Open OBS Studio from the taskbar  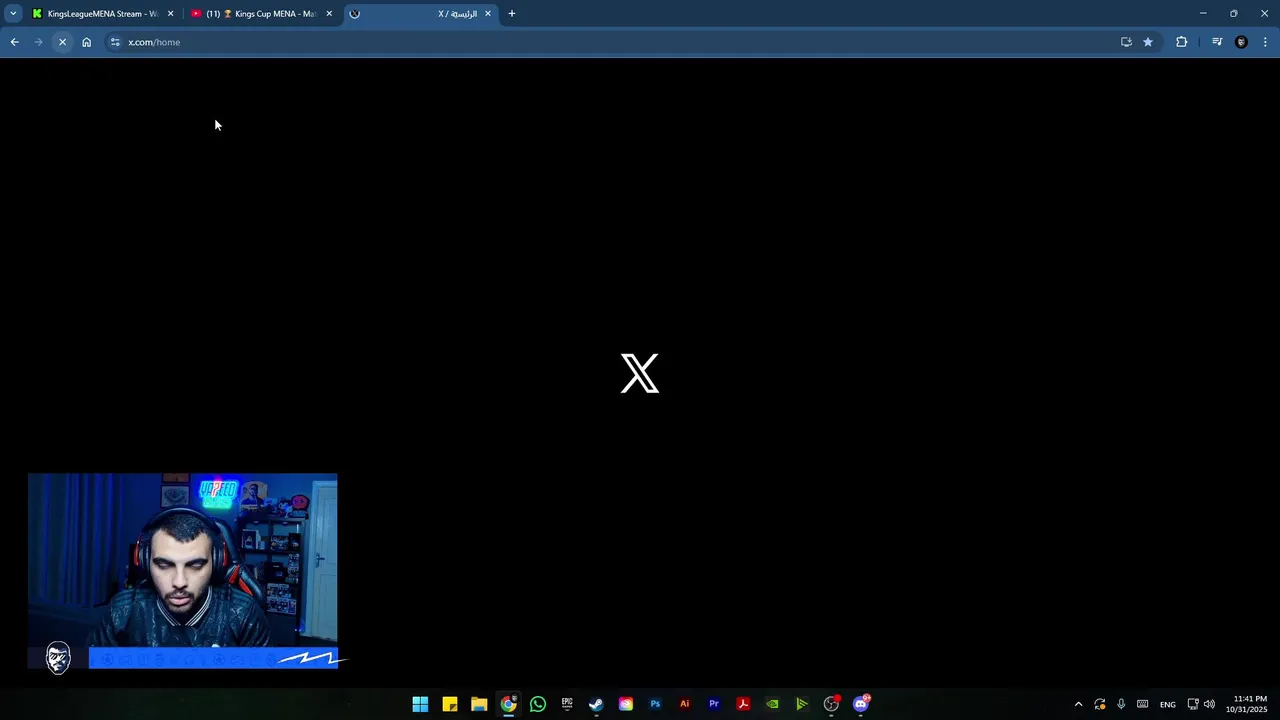(831, 704)
